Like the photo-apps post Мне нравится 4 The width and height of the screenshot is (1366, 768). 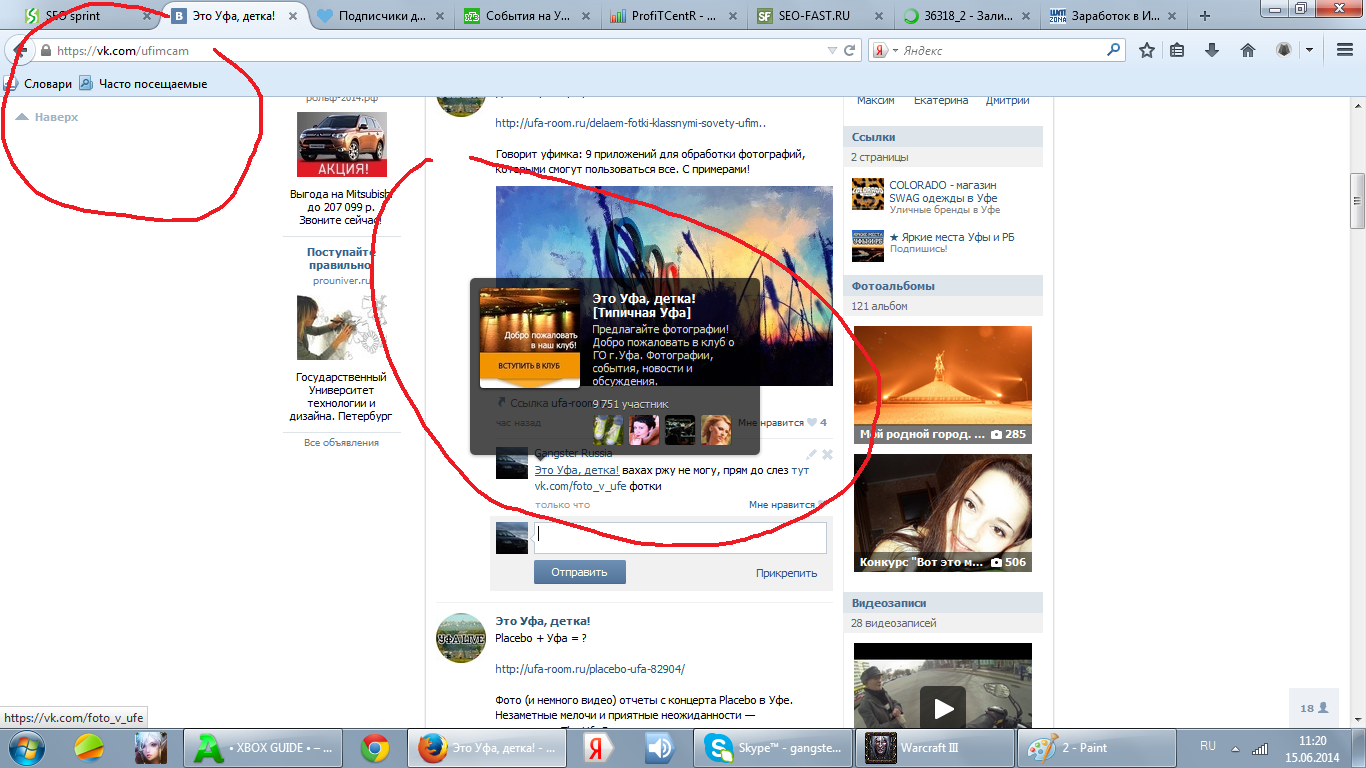coord(782,423)
